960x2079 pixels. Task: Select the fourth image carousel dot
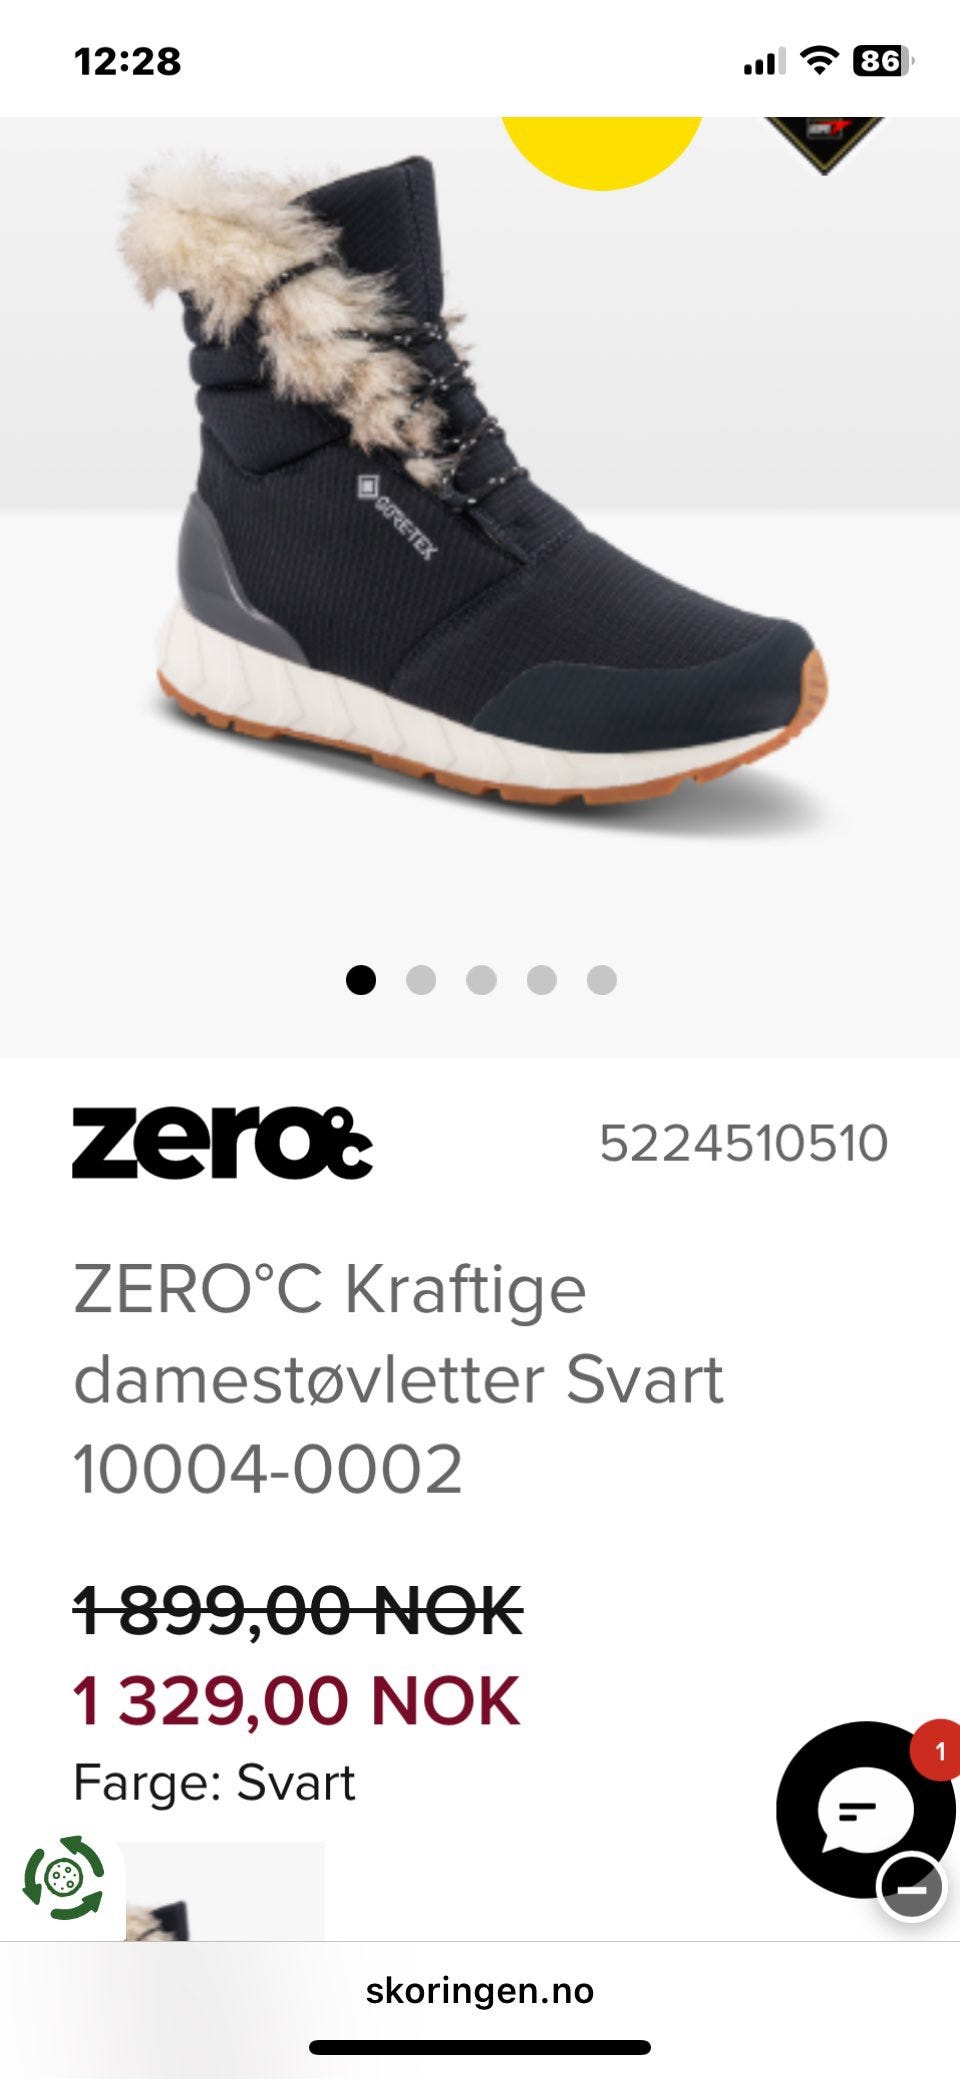point(541,980)
